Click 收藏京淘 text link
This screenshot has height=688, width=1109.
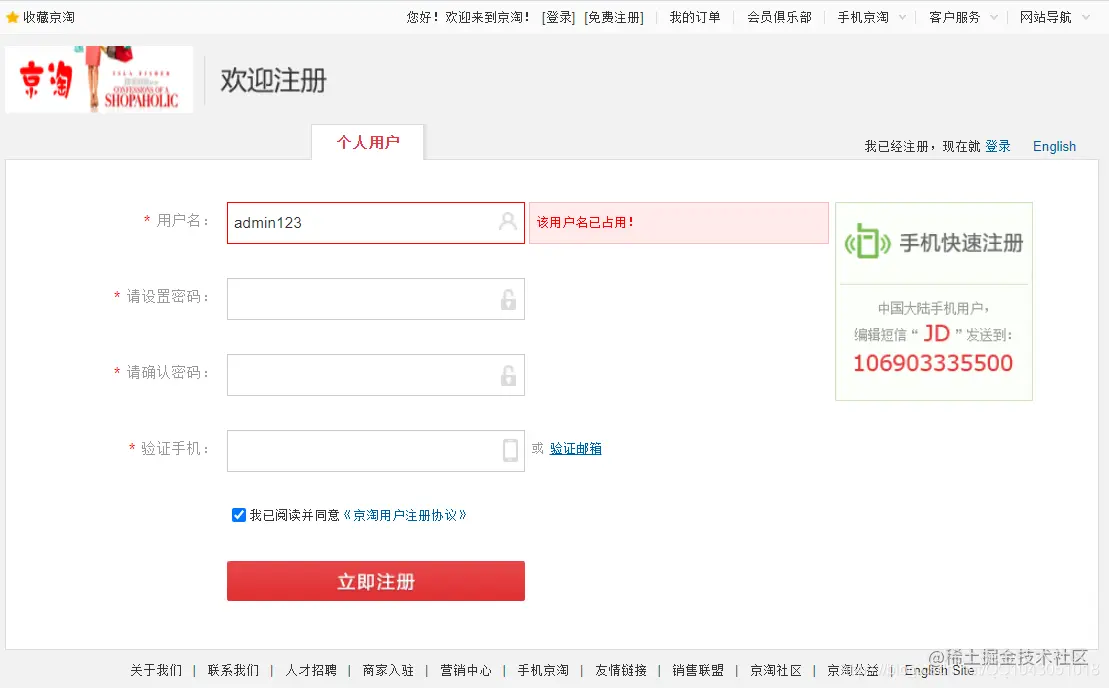tap(49, 17)
